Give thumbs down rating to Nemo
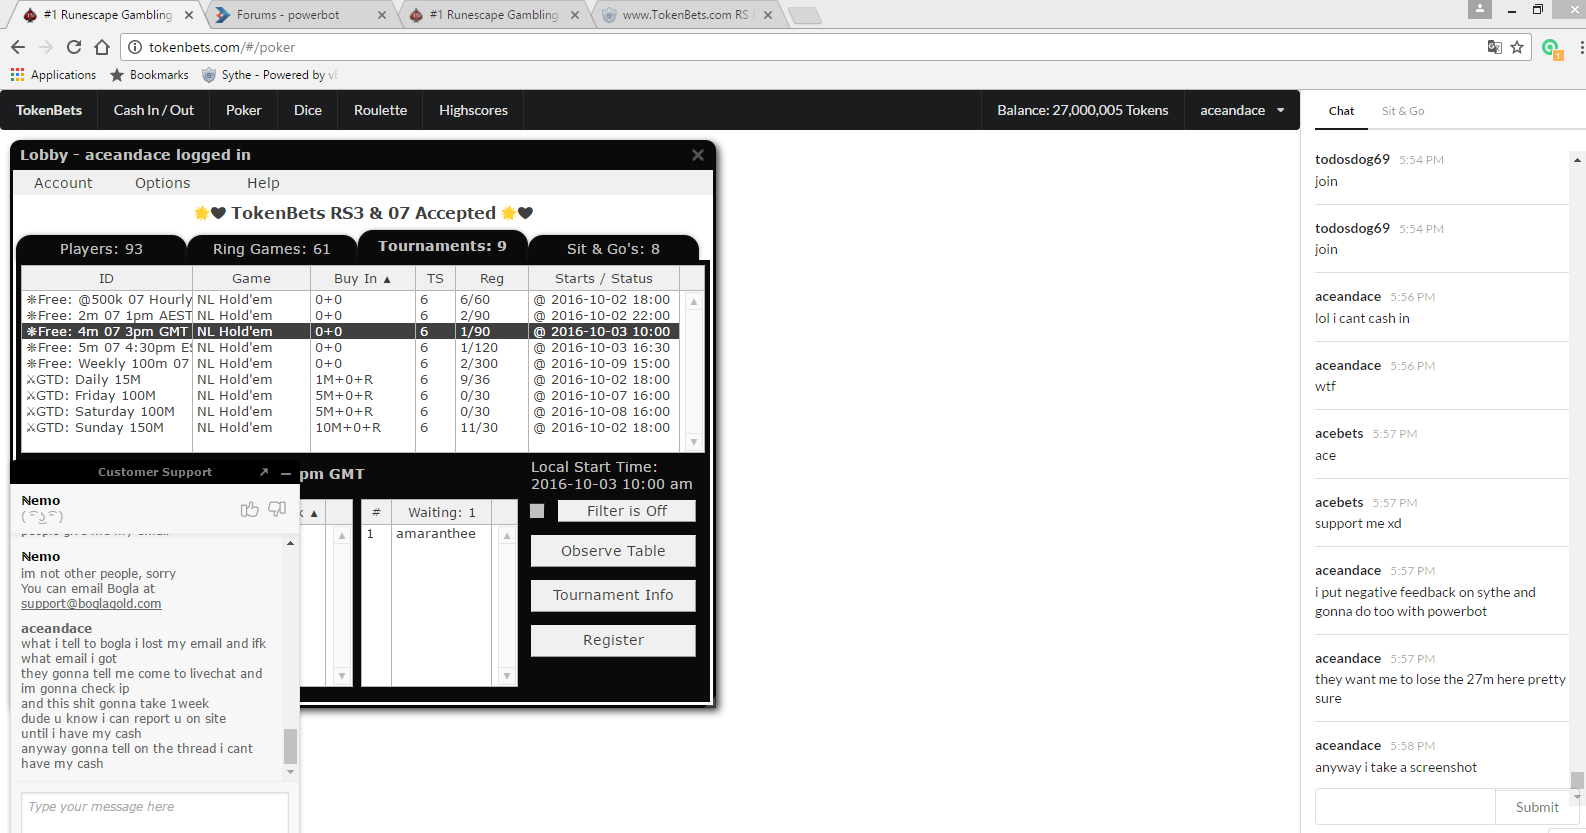This screenshot has height=833, width=1586. point(277,509)
